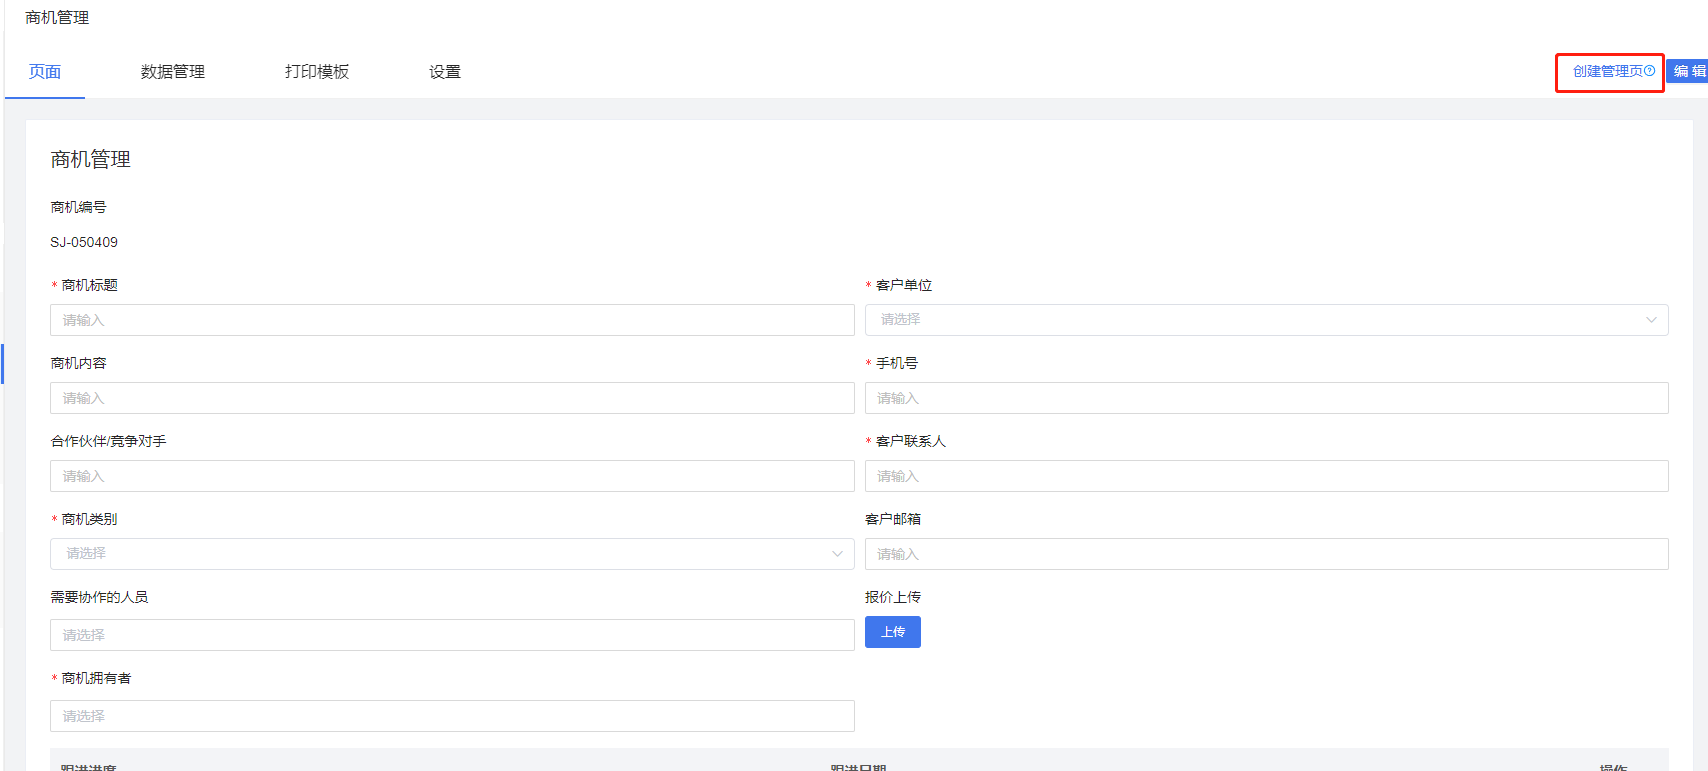Open the 商机拥有者 selector

pos(452,716)
